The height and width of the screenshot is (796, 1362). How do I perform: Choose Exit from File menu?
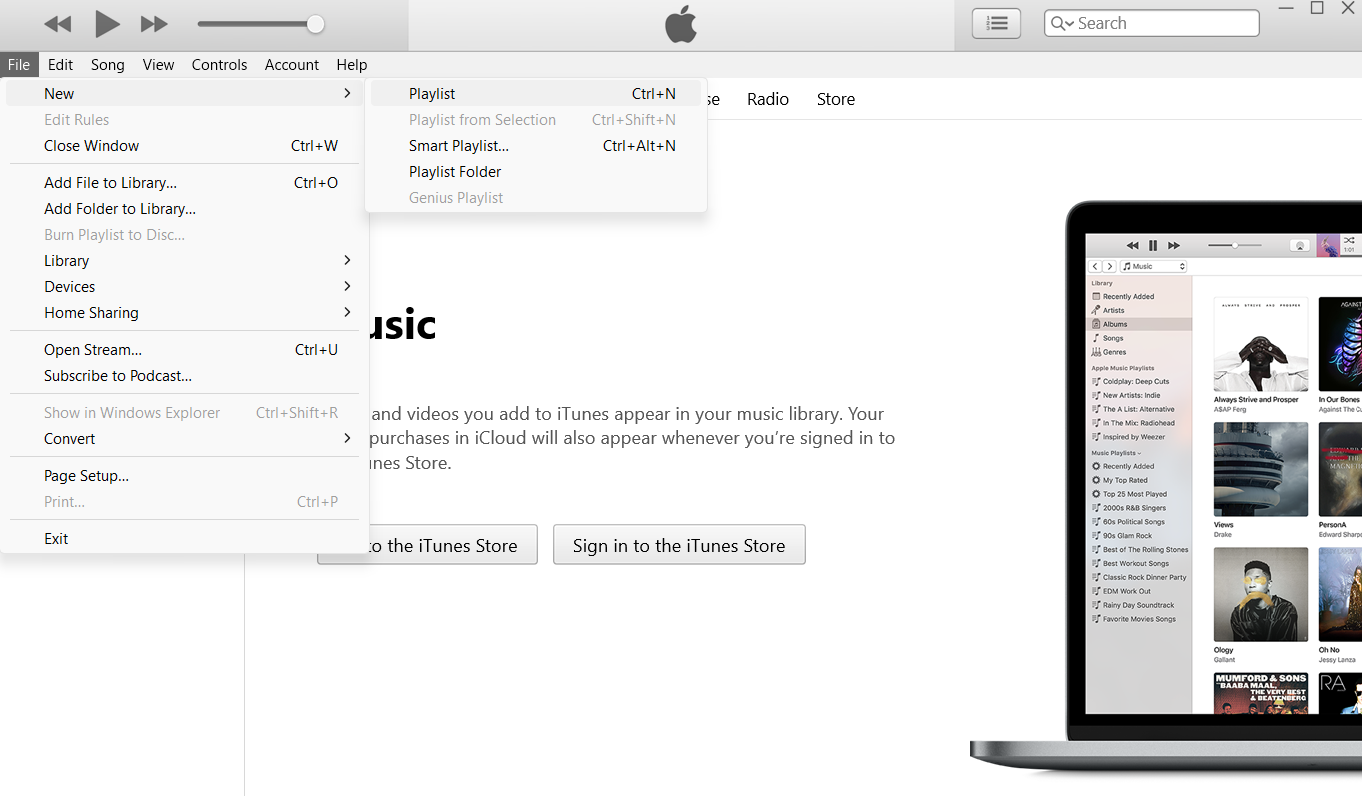click(184, 538)
